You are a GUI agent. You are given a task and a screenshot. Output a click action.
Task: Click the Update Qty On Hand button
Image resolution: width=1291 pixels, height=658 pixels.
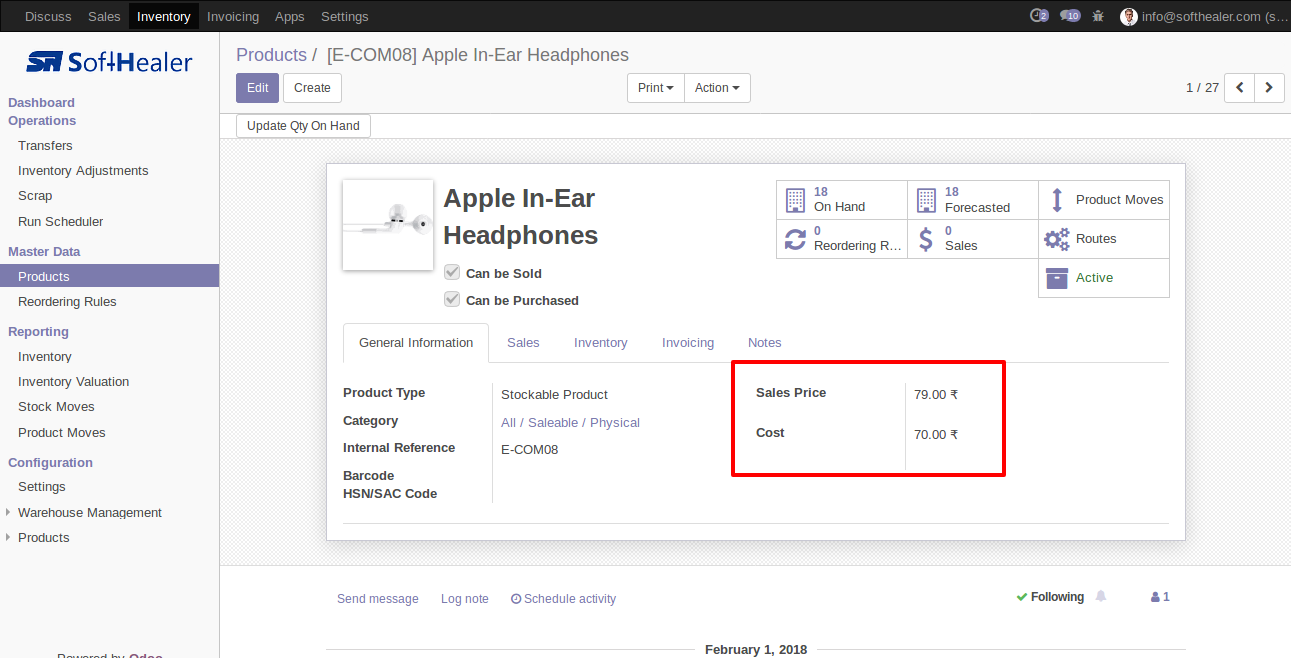(x=304, y=126)
